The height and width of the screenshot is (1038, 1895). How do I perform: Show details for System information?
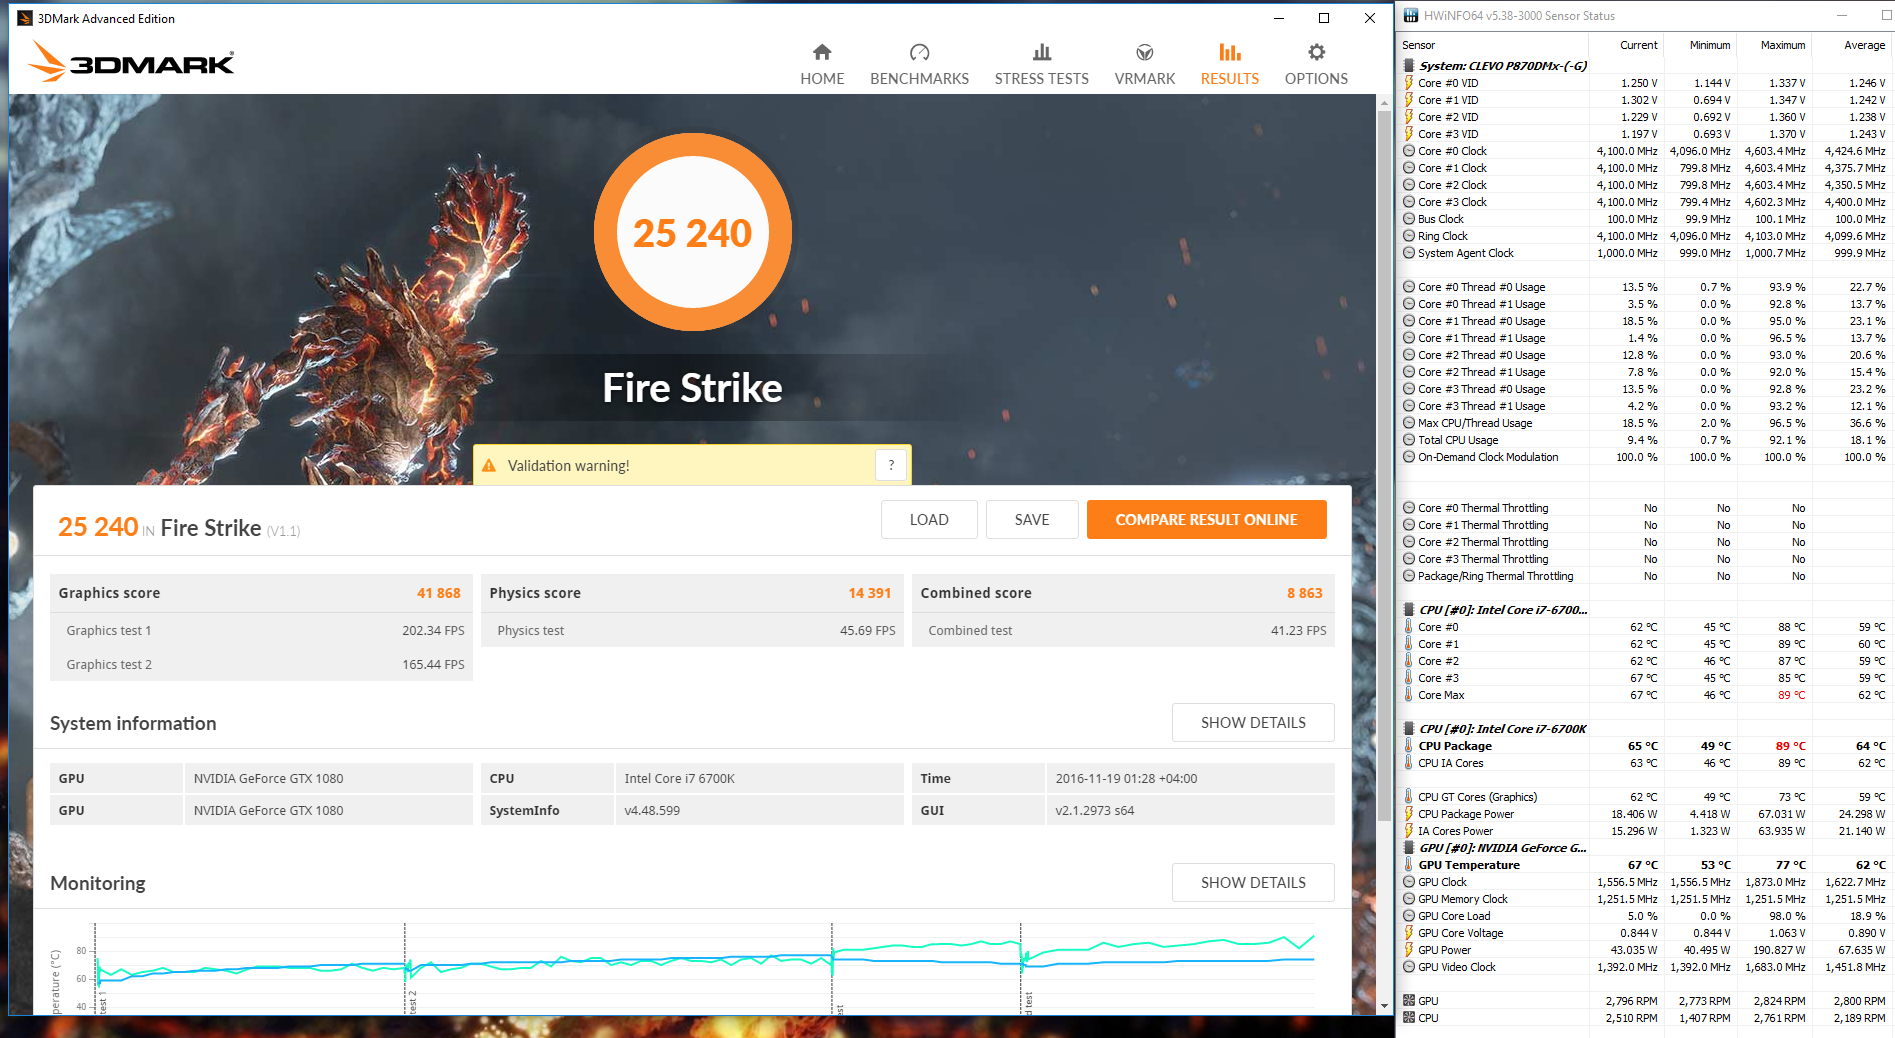pos(1253,723)
